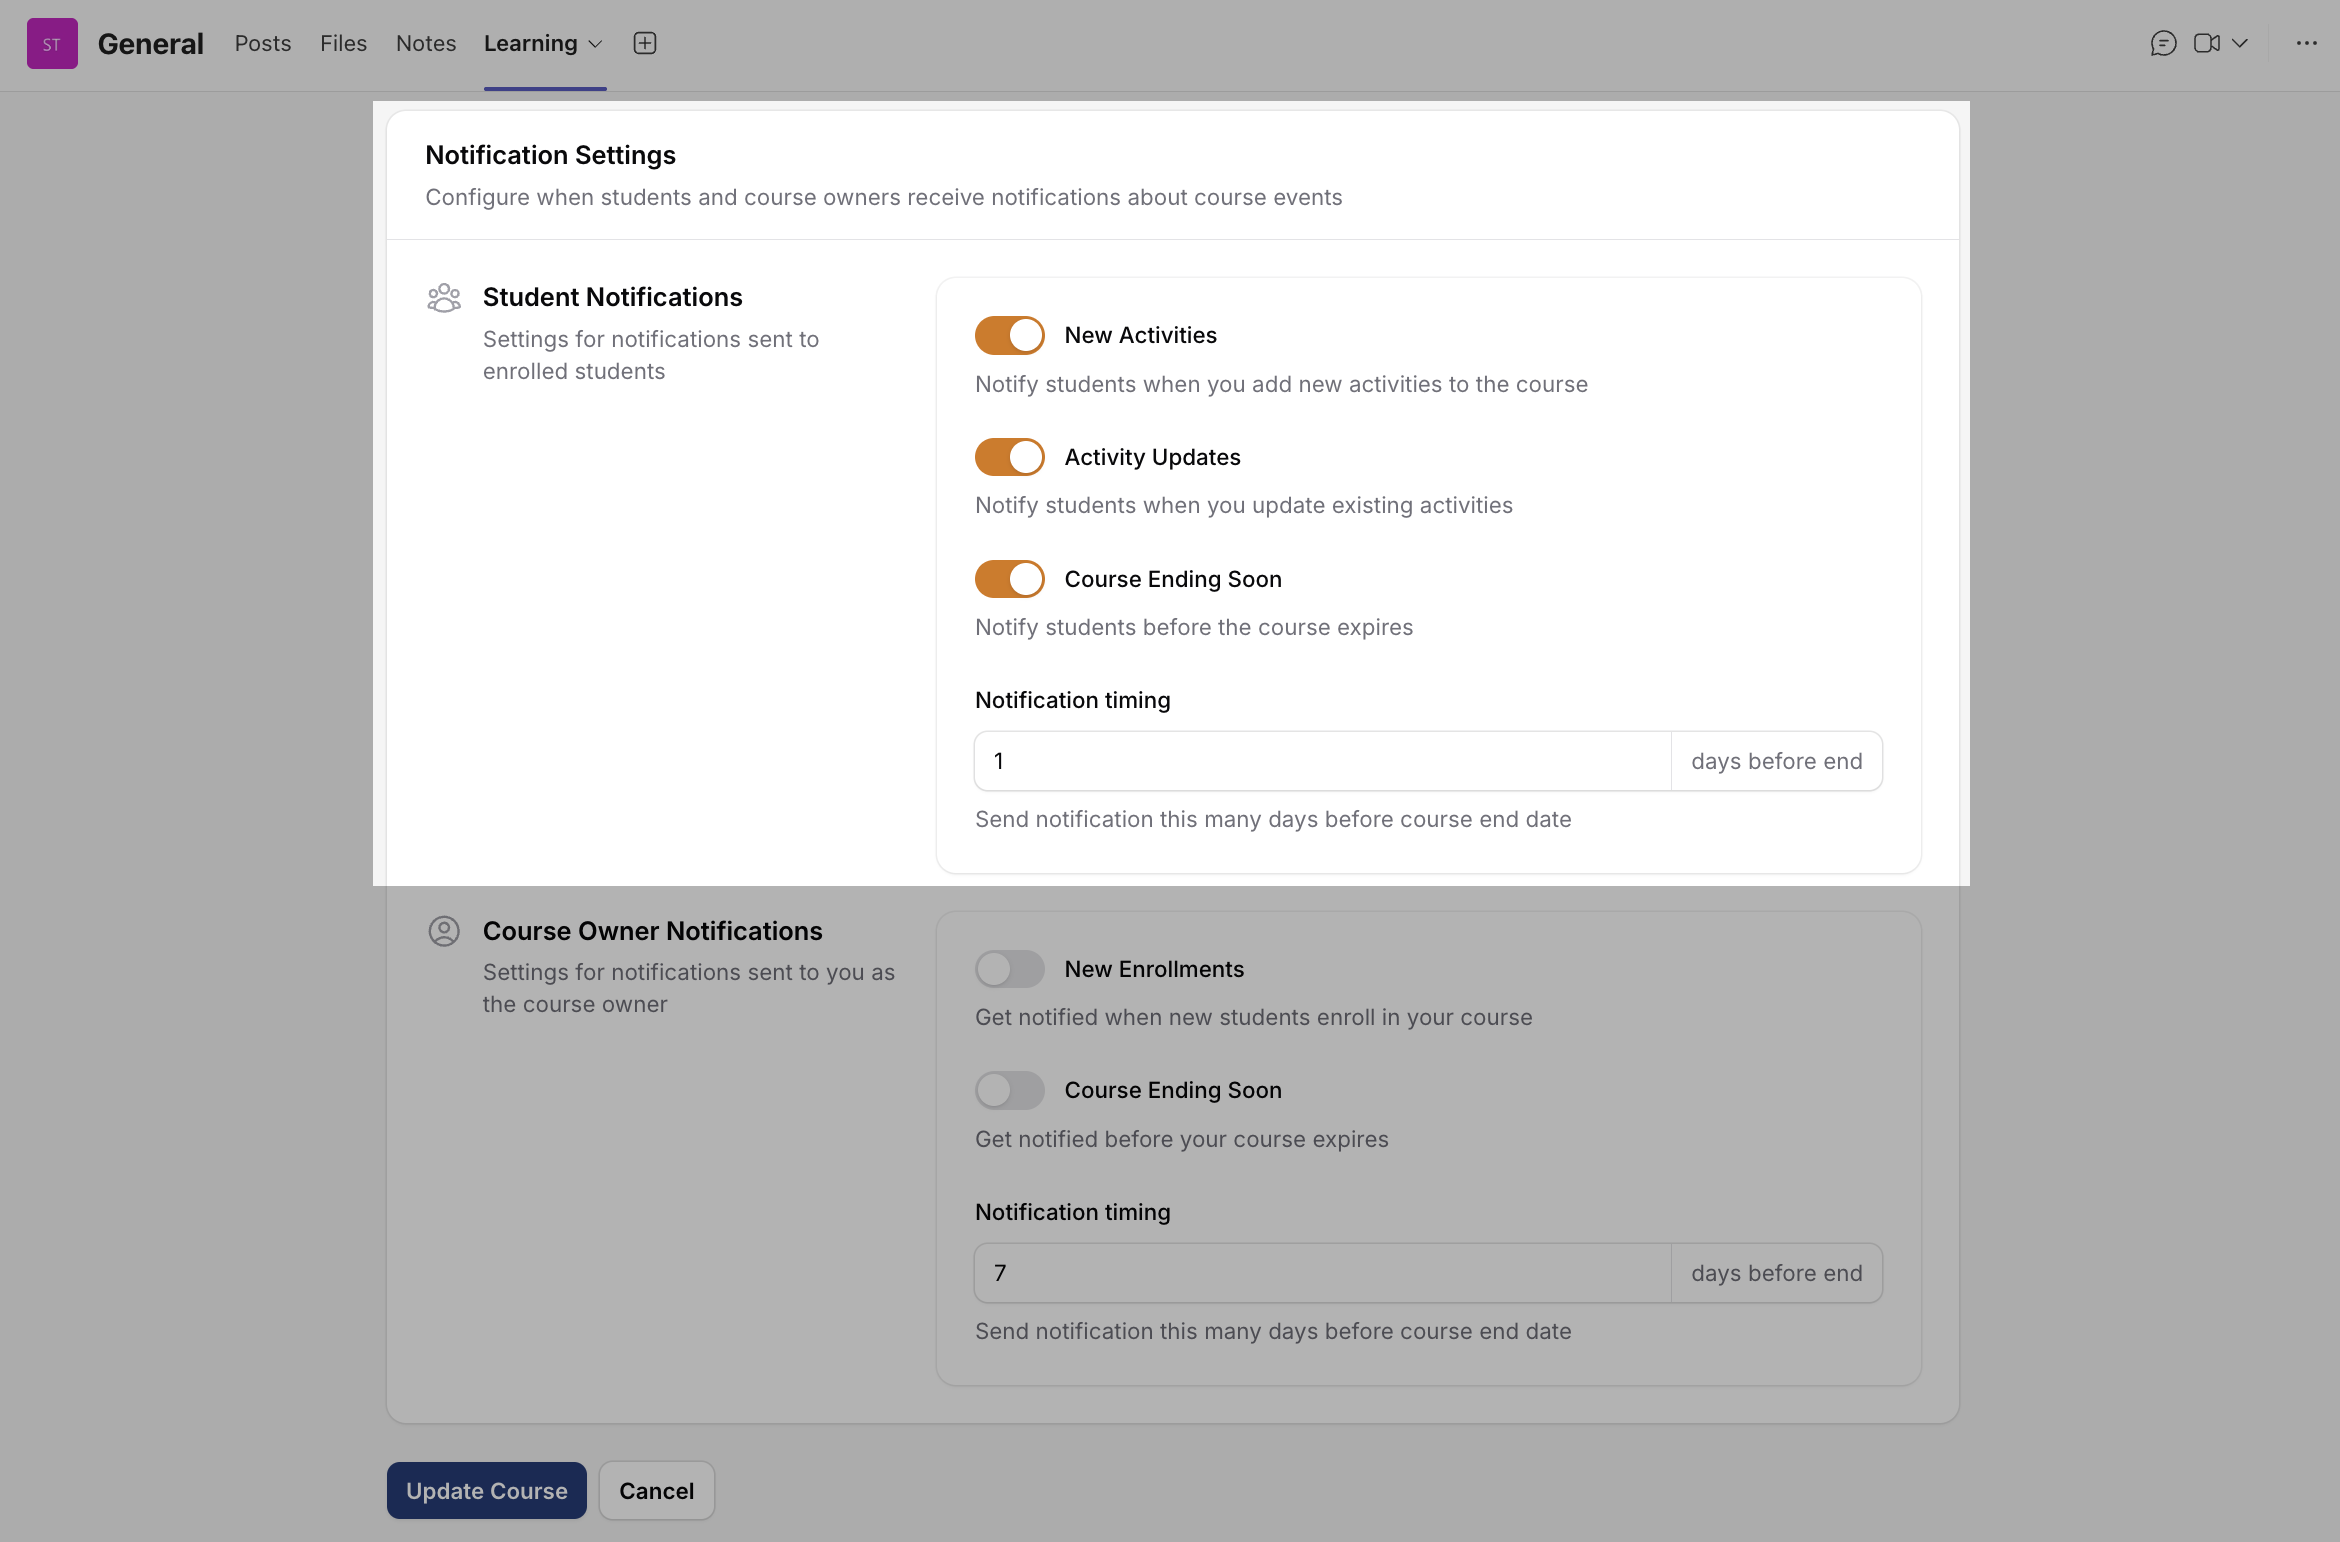This screenshot has height=1542, width=2340.
Task: Open the channel chat conversation icon
Action: coord(2163,43)
